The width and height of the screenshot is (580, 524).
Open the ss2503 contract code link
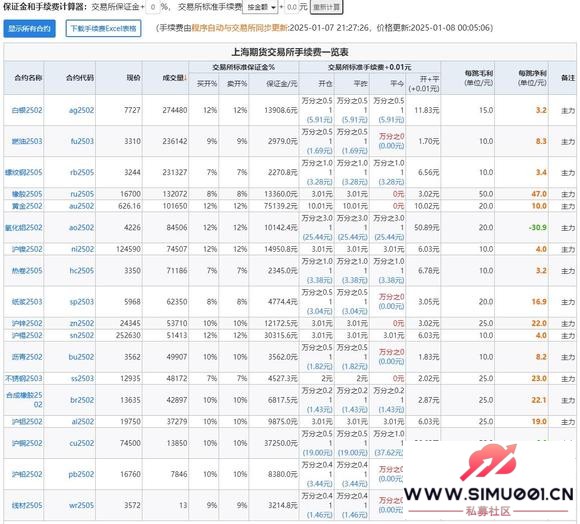pyautogui.click(x=82, y=378)
